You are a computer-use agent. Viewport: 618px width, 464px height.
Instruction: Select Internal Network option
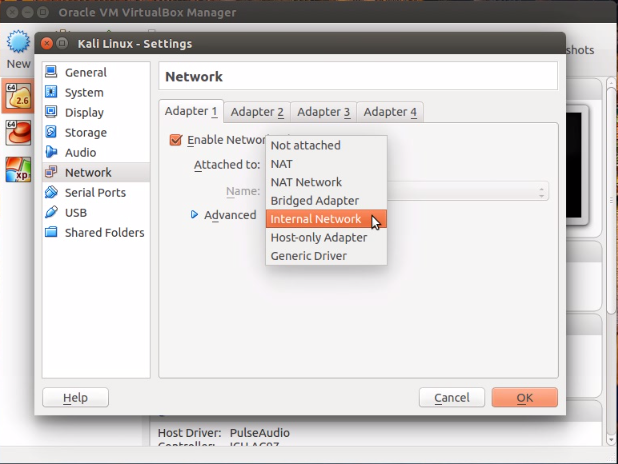[x=326, y=219]
